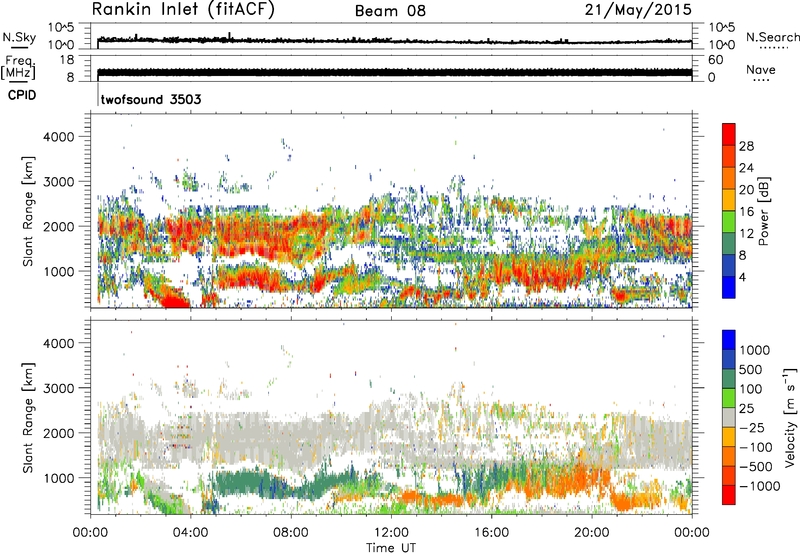Click the 16 dB tick on Power colorbar
Screen dimensions: 800x554
tap(746, 212)
